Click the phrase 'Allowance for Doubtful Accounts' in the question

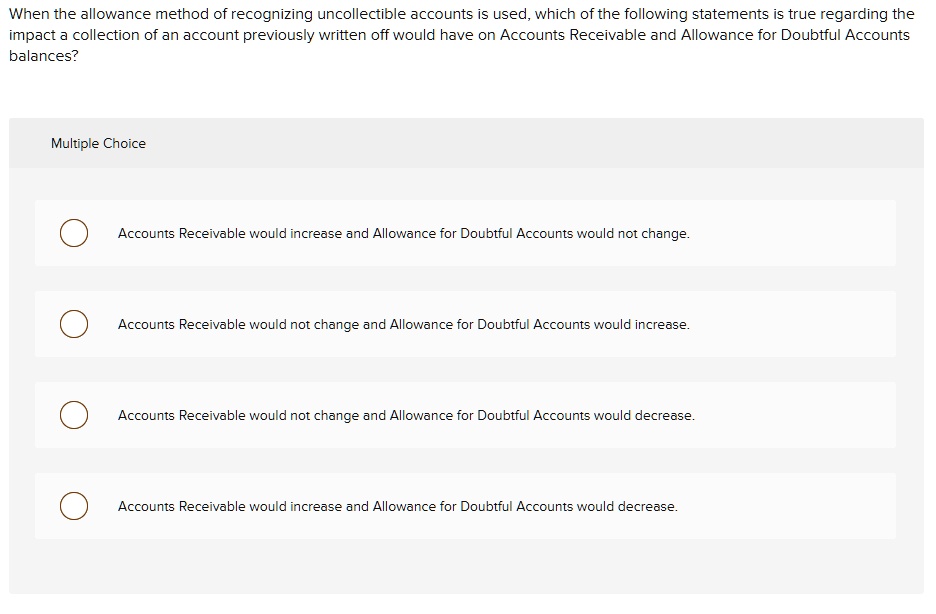click(789, 34)
